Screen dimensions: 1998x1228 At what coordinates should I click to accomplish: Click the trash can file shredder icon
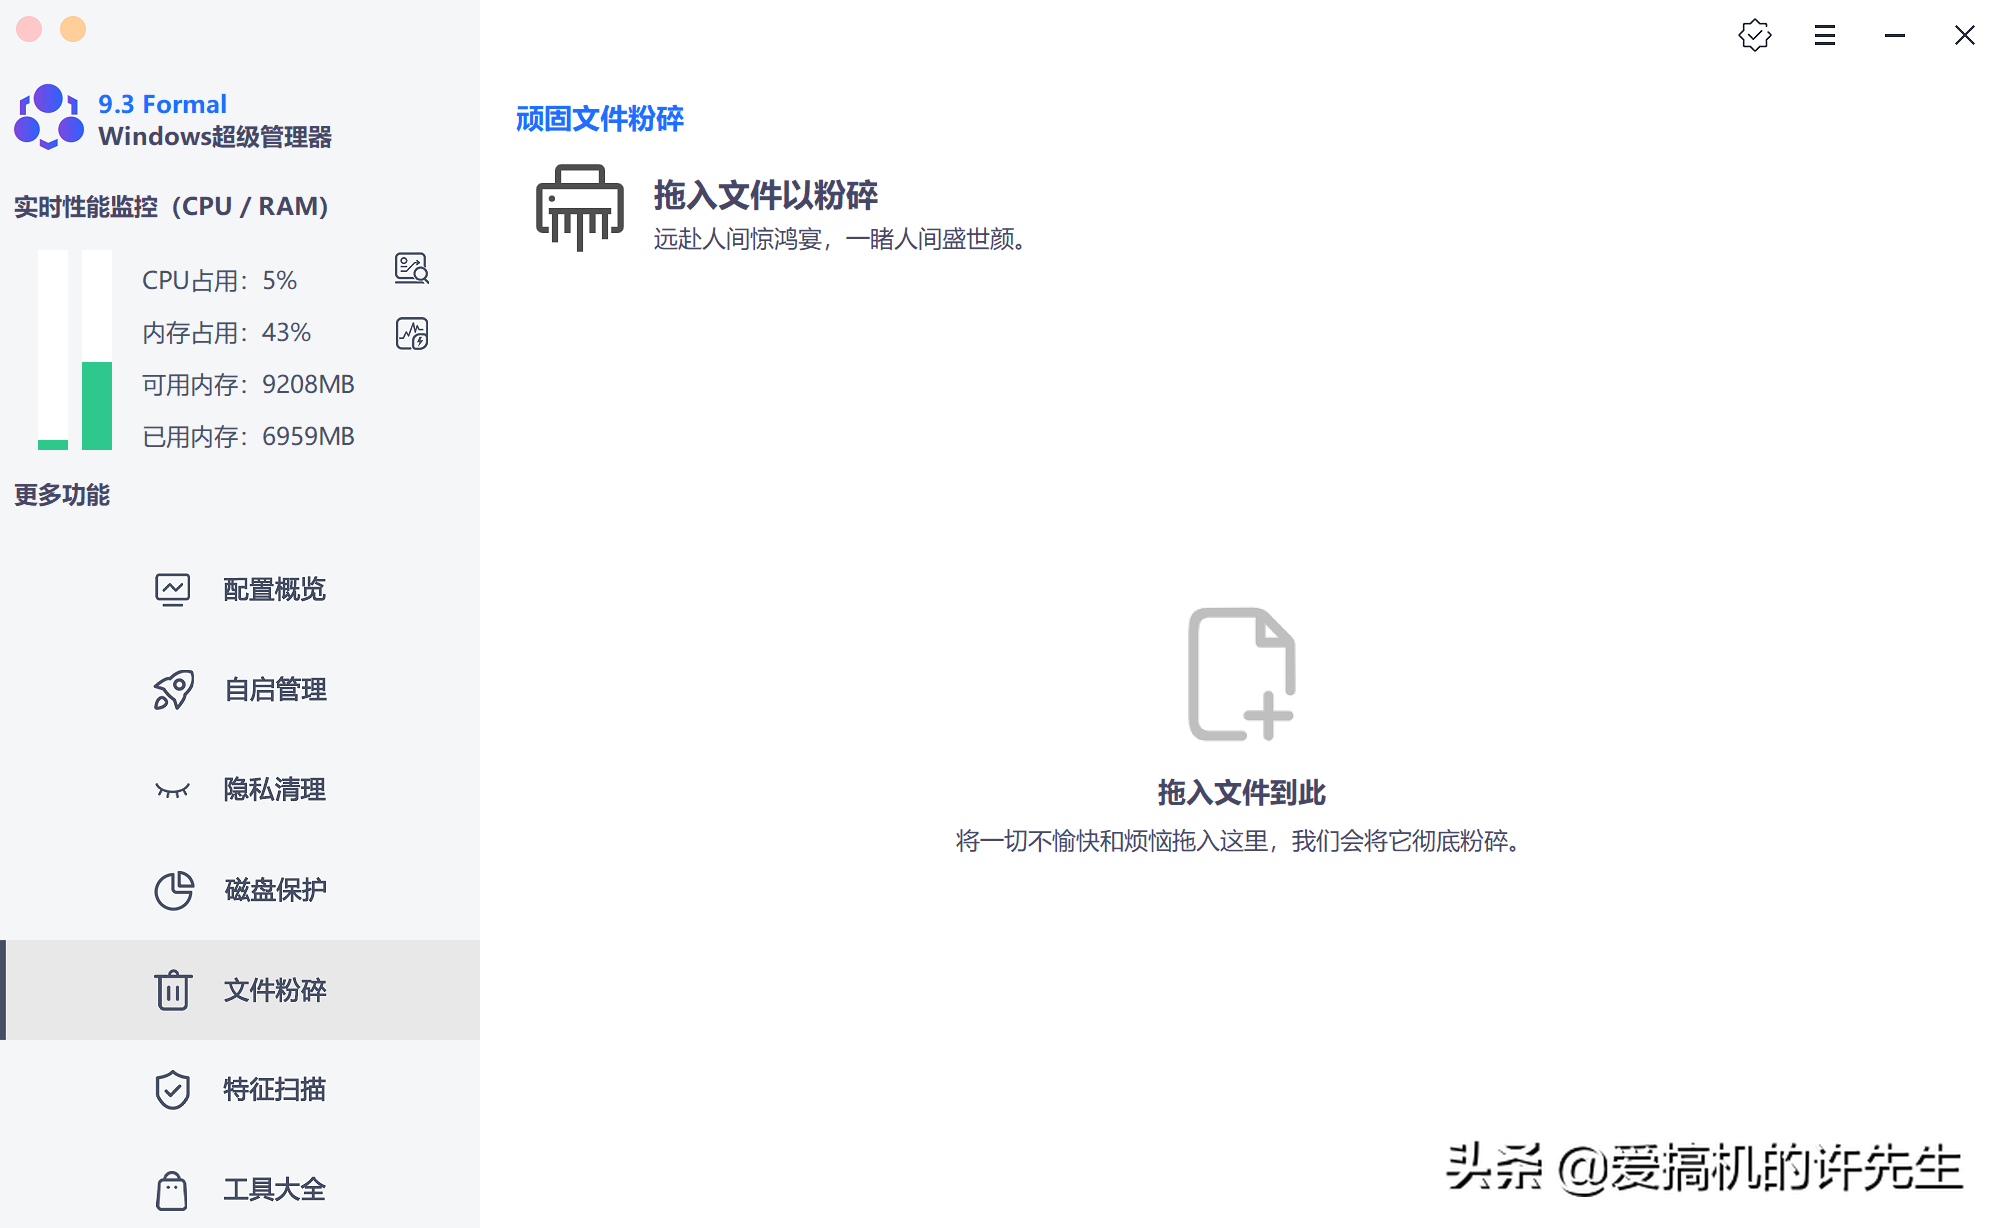(172, 990)
